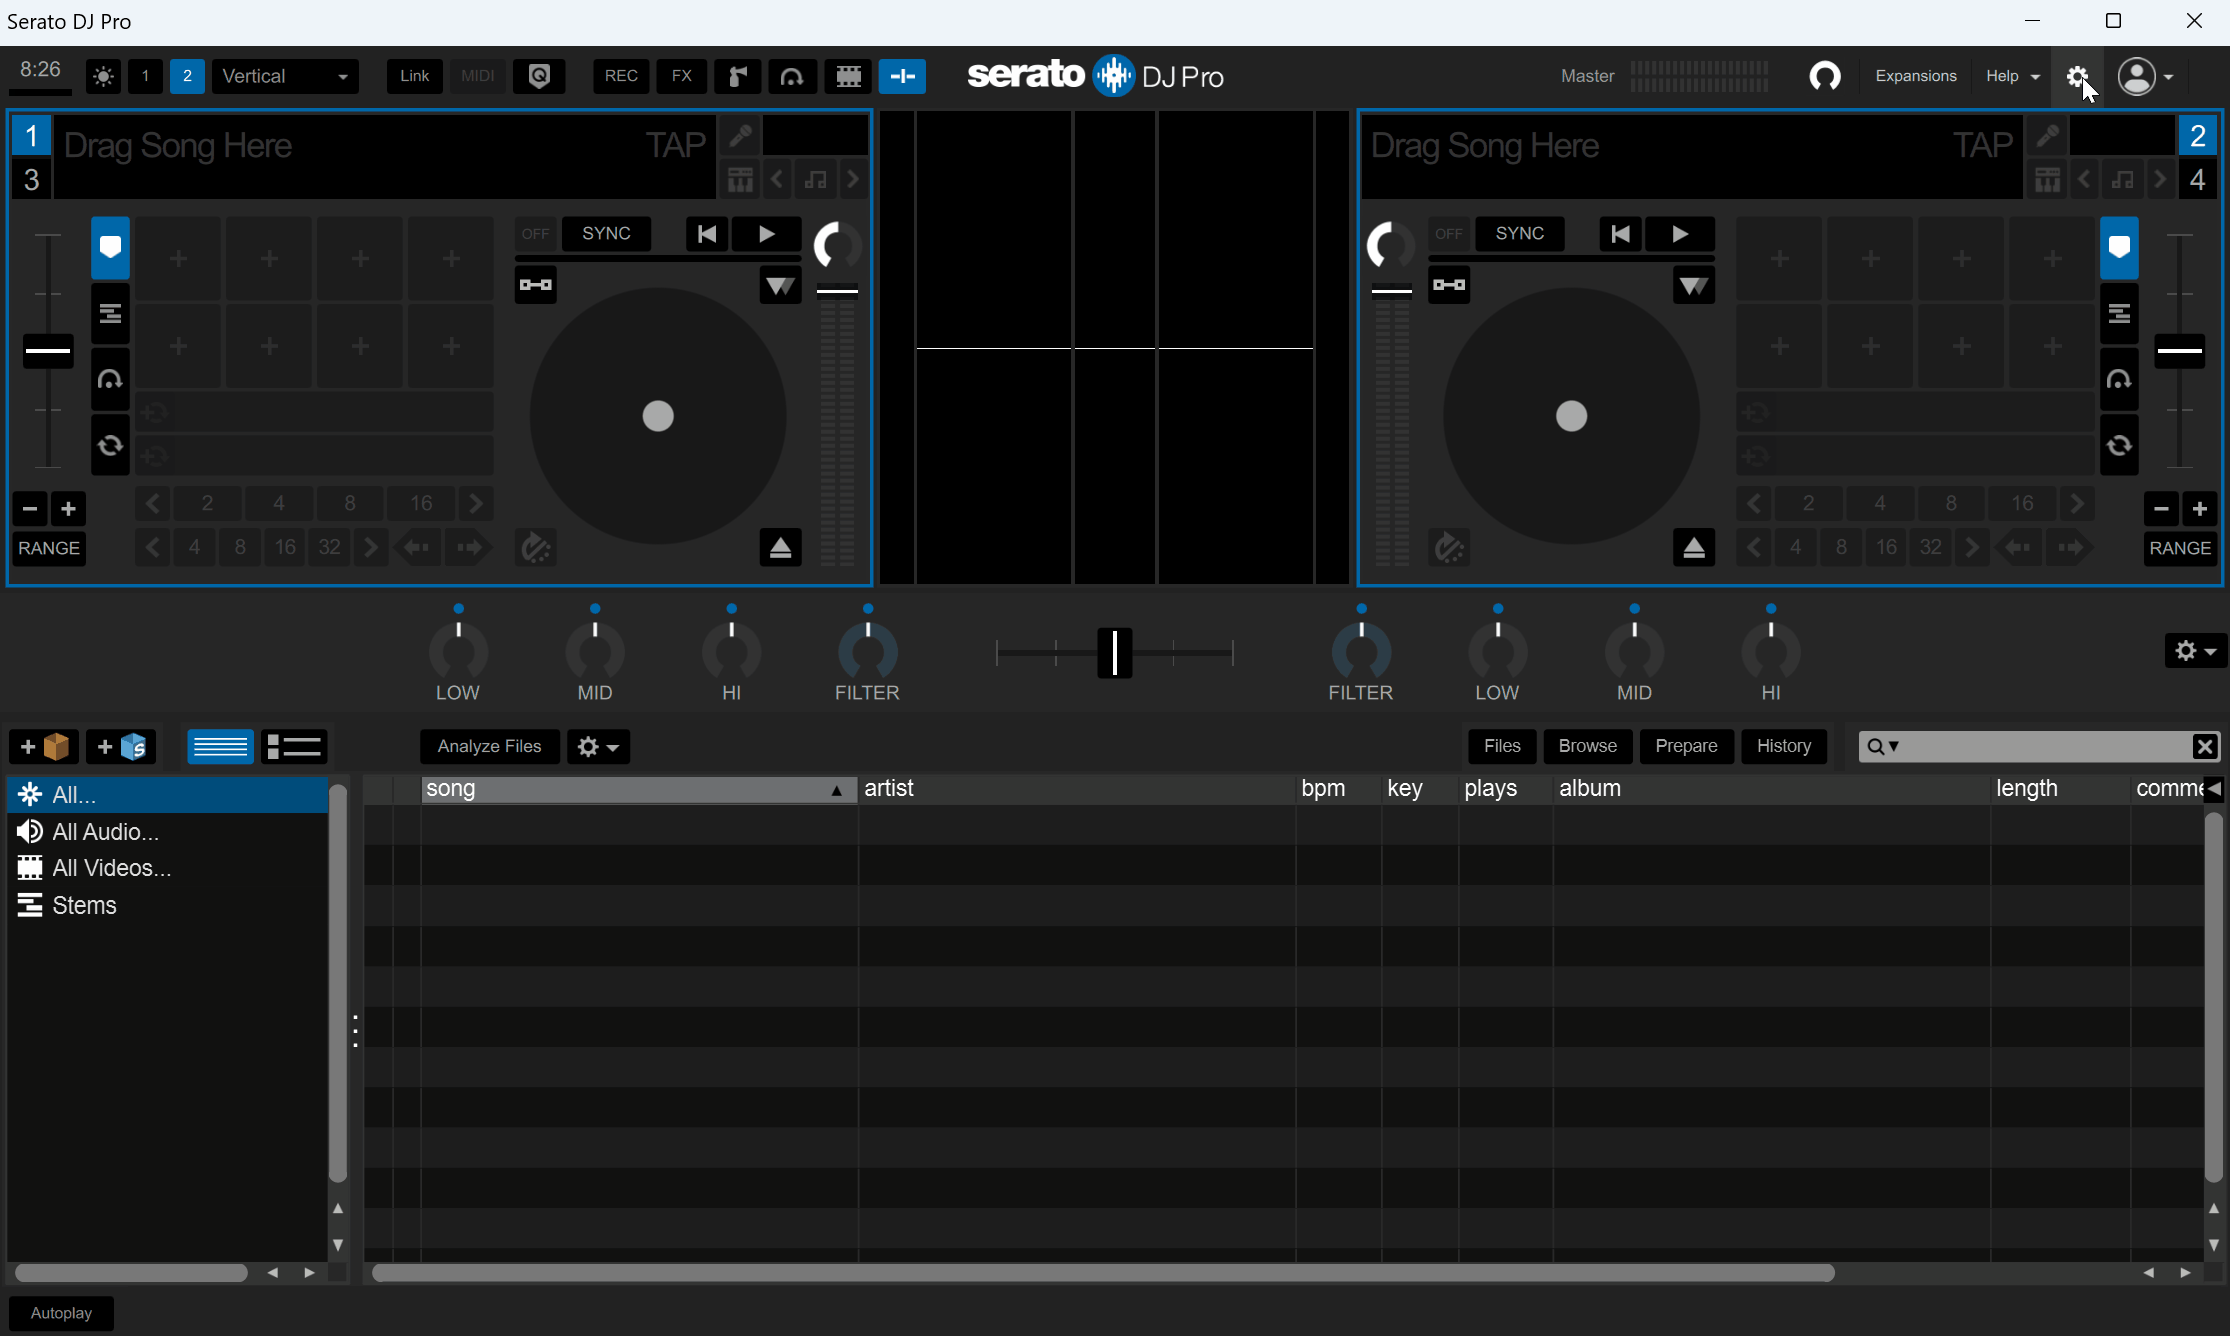Open the Video panel film icon
The height and width of the screenshot is (1336, 2230).
pyautogui.click(x=848, y=76)
